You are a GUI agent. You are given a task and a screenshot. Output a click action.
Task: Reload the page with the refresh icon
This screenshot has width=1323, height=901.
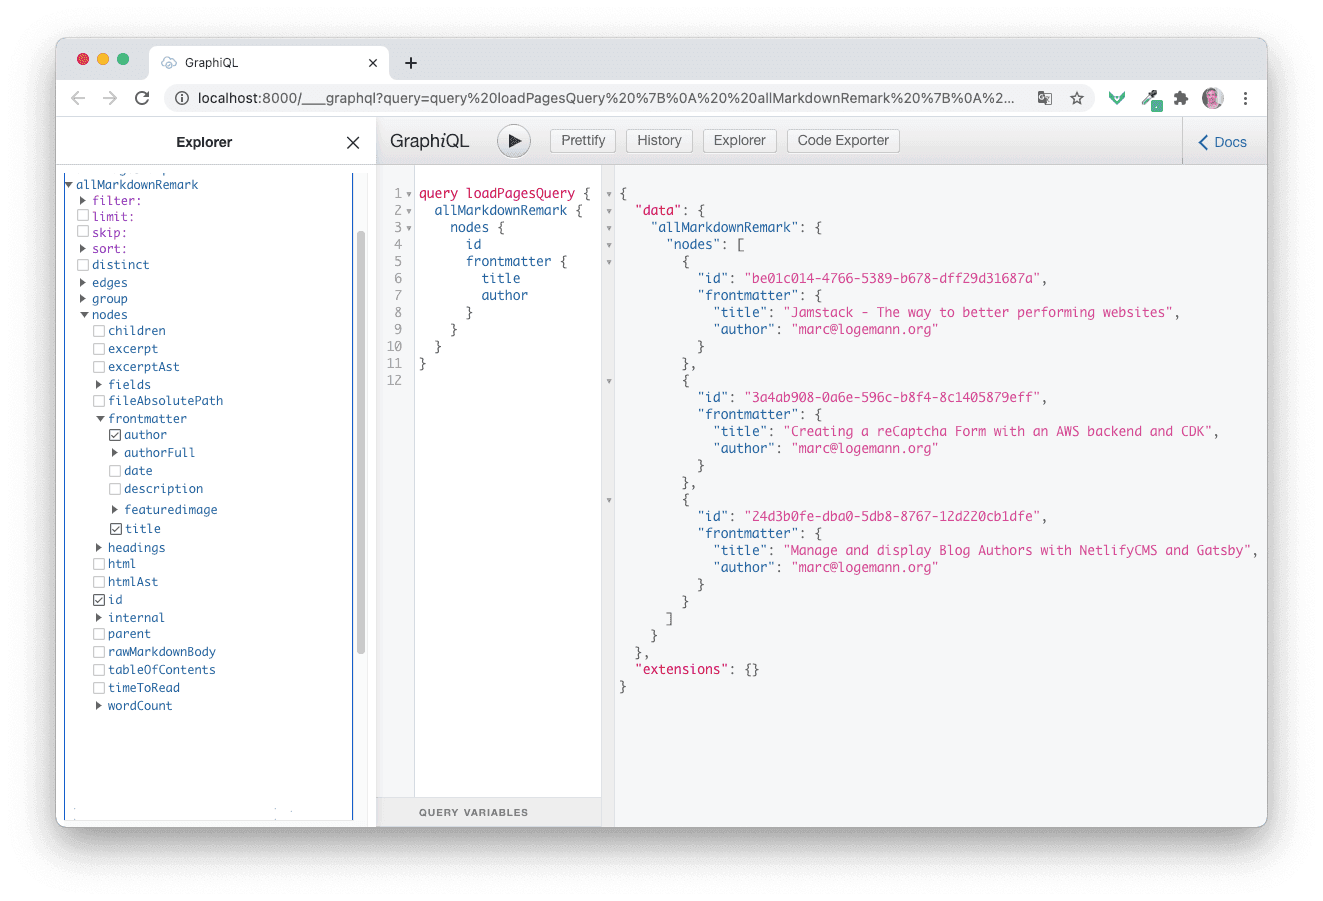[142, 98]
